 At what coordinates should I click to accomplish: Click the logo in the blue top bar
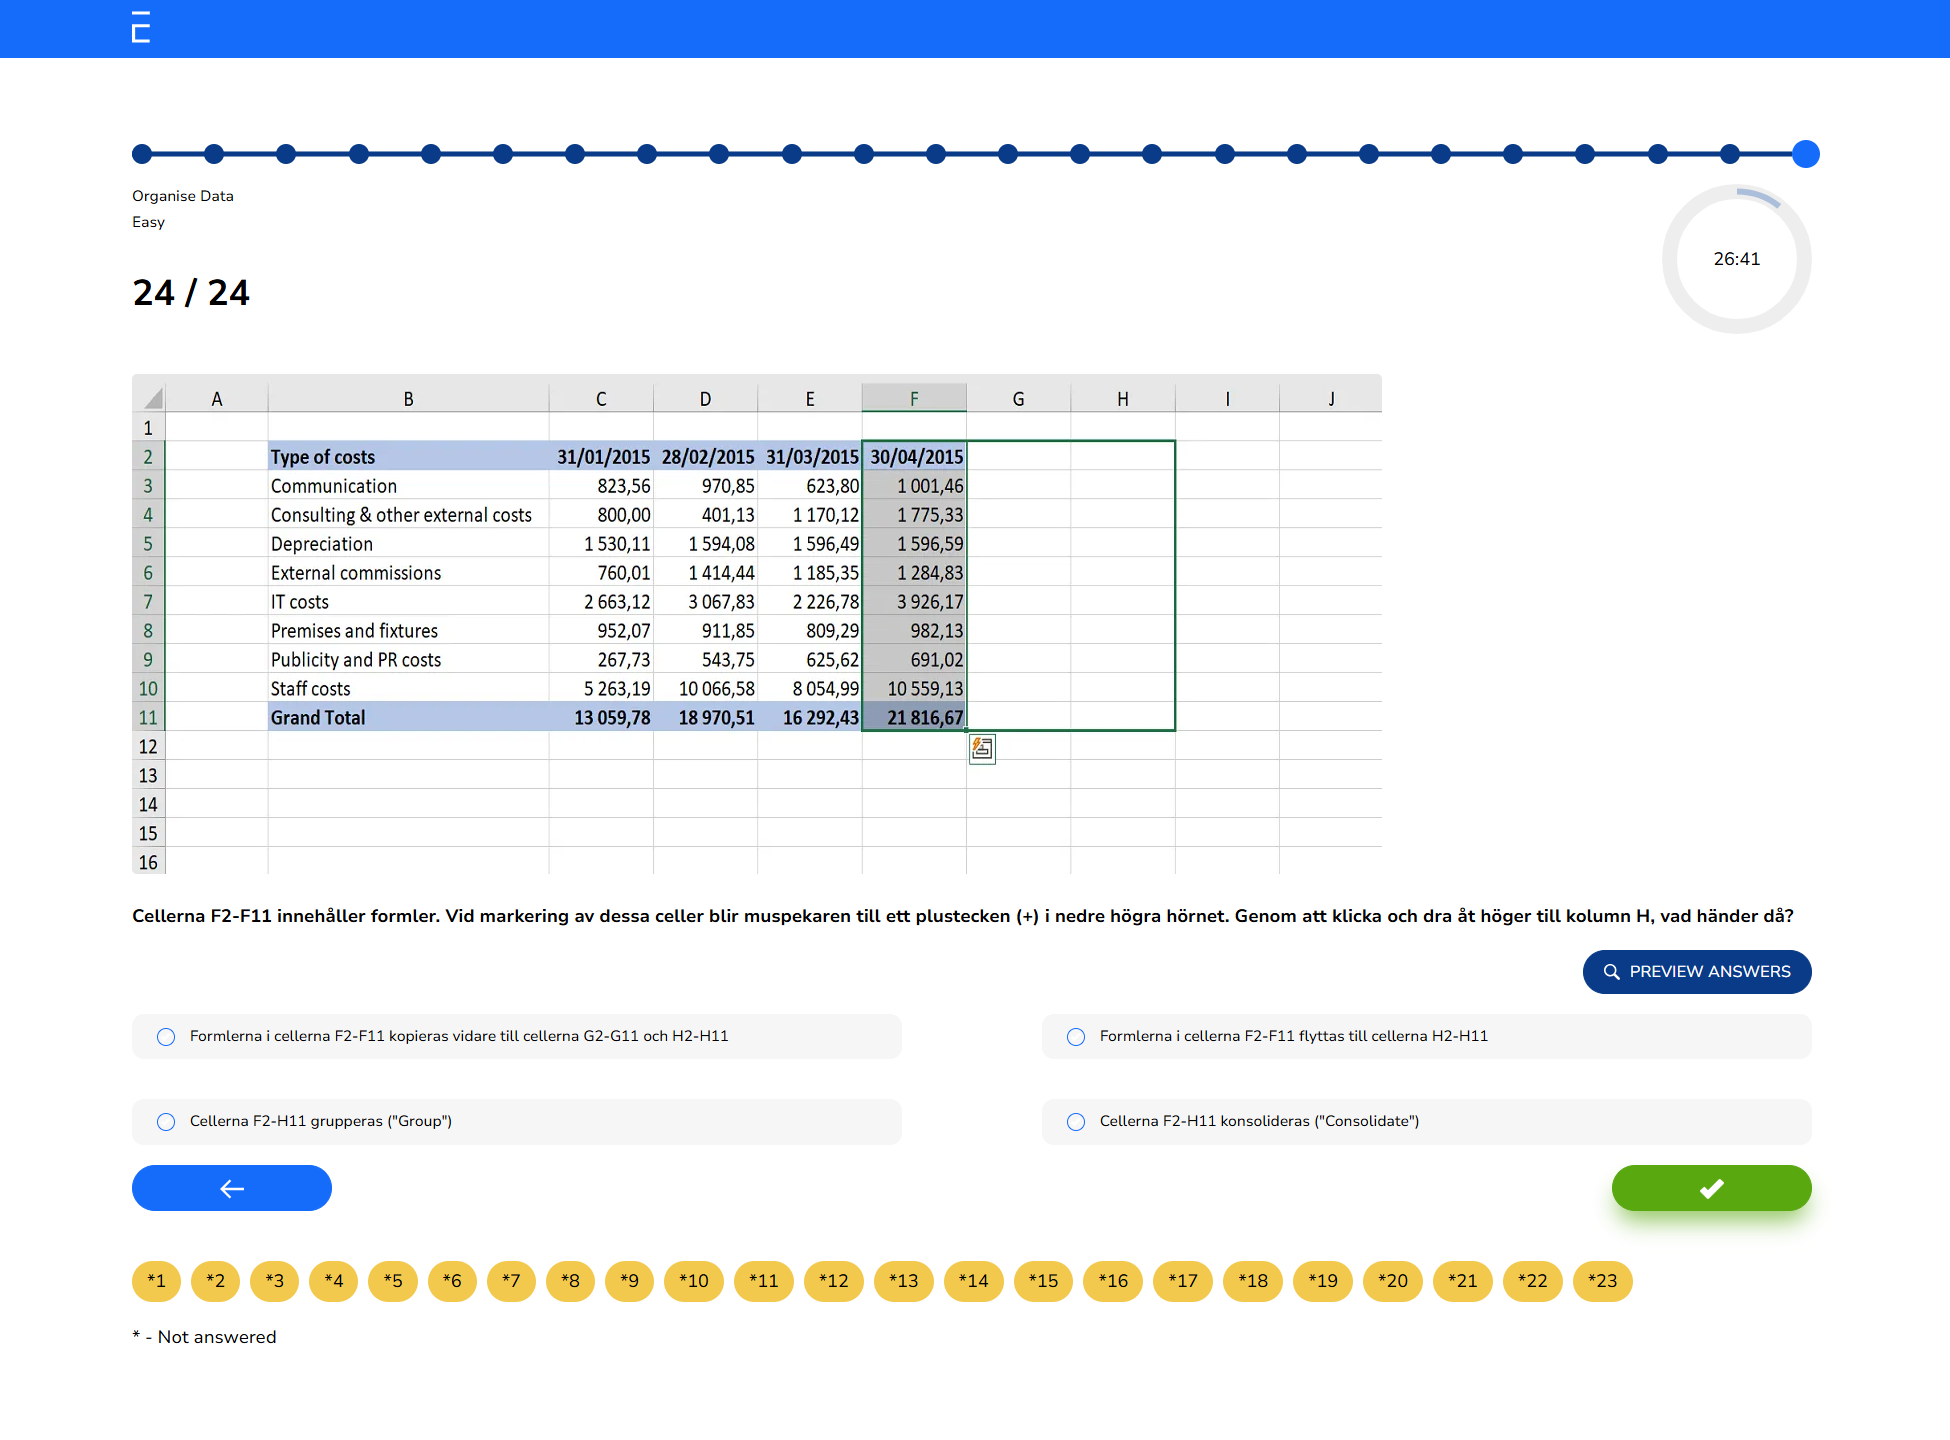pyautogui.click(x=140, y=29)
